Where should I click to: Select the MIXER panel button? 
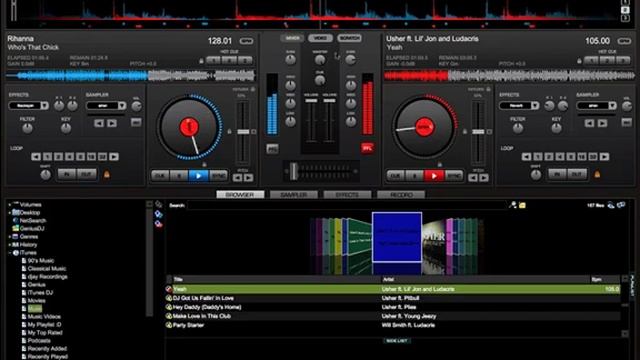tap(292, 38)
